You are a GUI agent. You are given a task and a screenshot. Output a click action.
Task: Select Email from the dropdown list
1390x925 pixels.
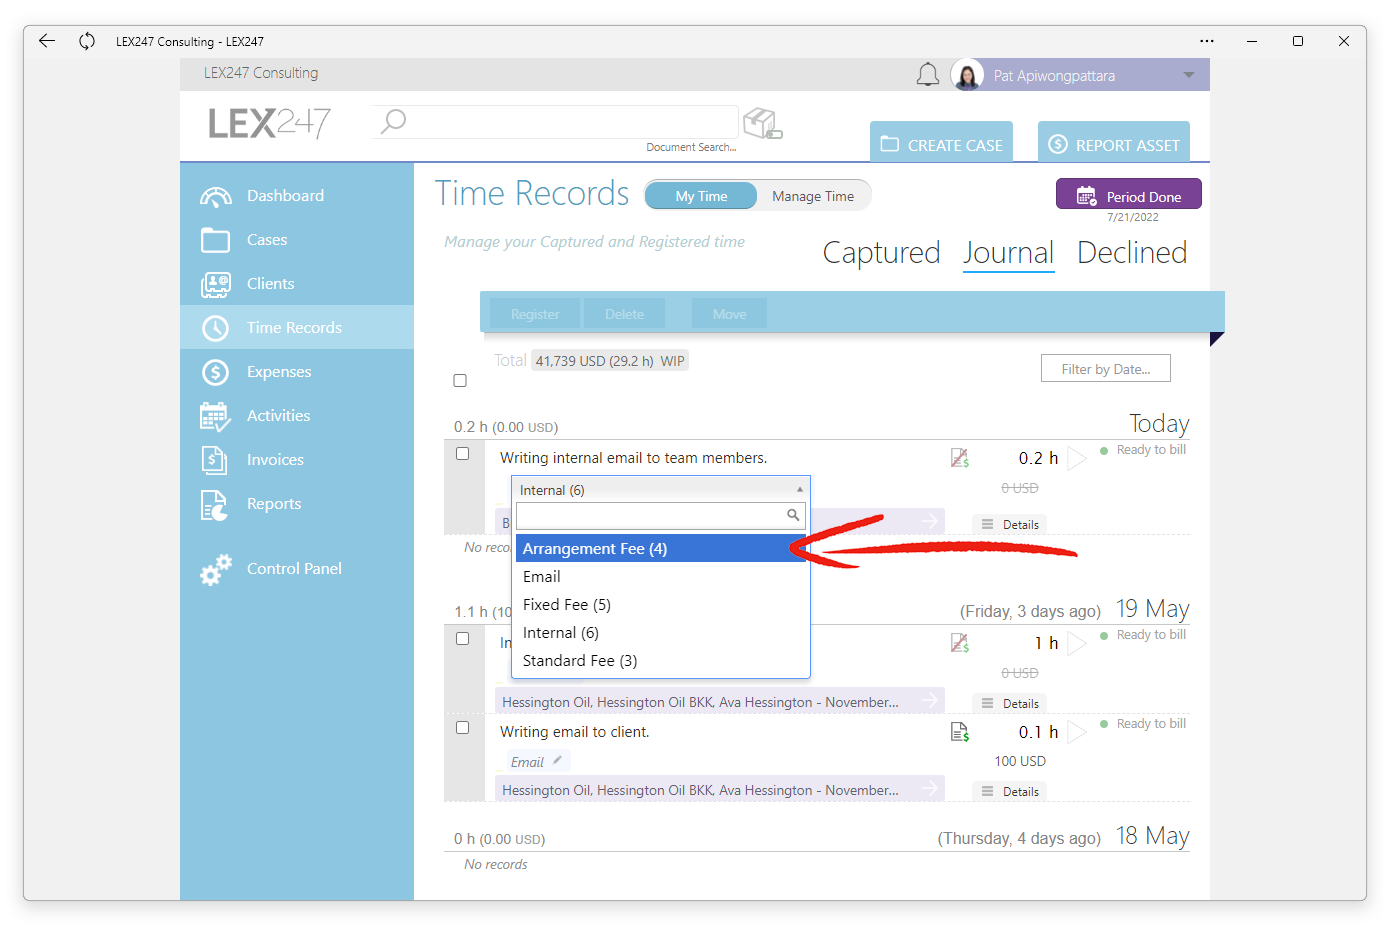click(661, 577)
